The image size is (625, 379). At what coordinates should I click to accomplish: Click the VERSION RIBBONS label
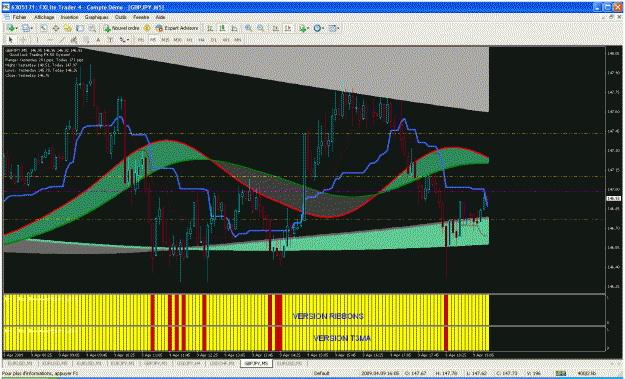click(328, 316)
